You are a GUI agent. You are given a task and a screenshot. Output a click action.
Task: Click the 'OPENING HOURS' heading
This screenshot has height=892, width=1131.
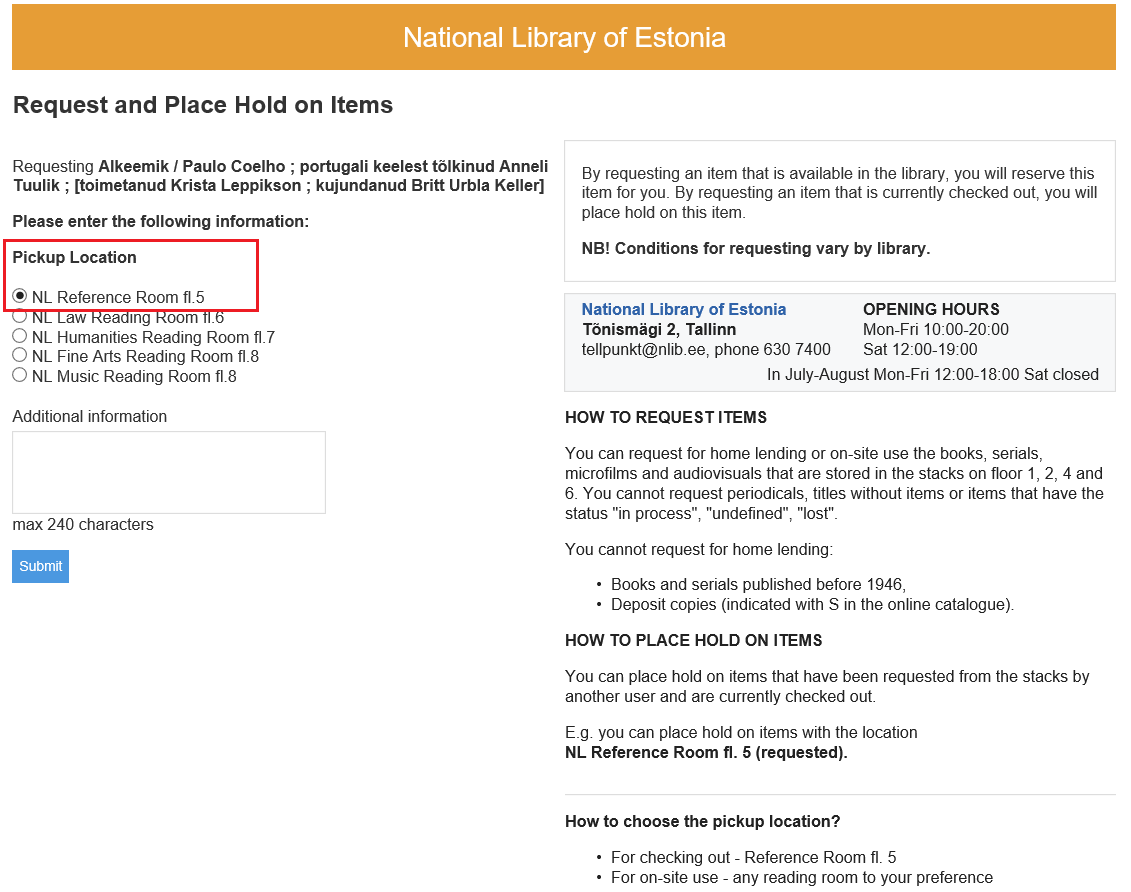coord(931,309)
